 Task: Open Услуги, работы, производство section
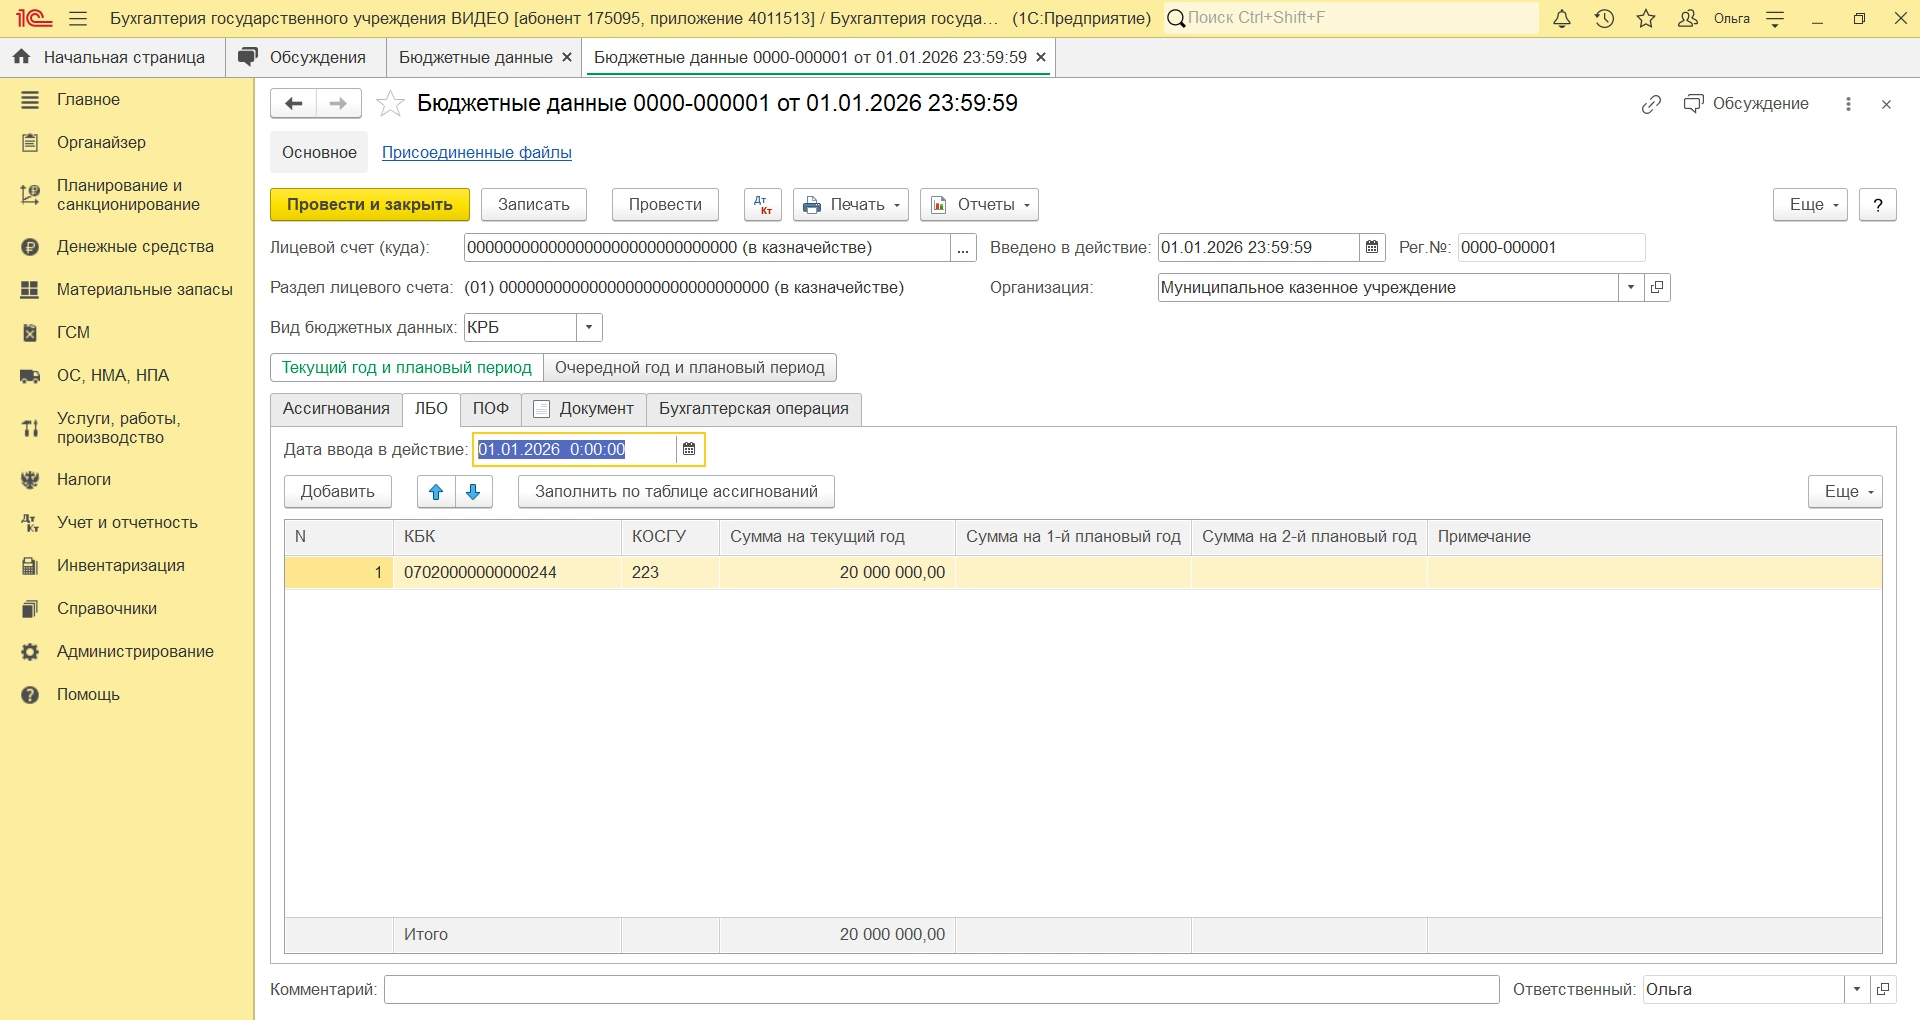tap(127, 428)
